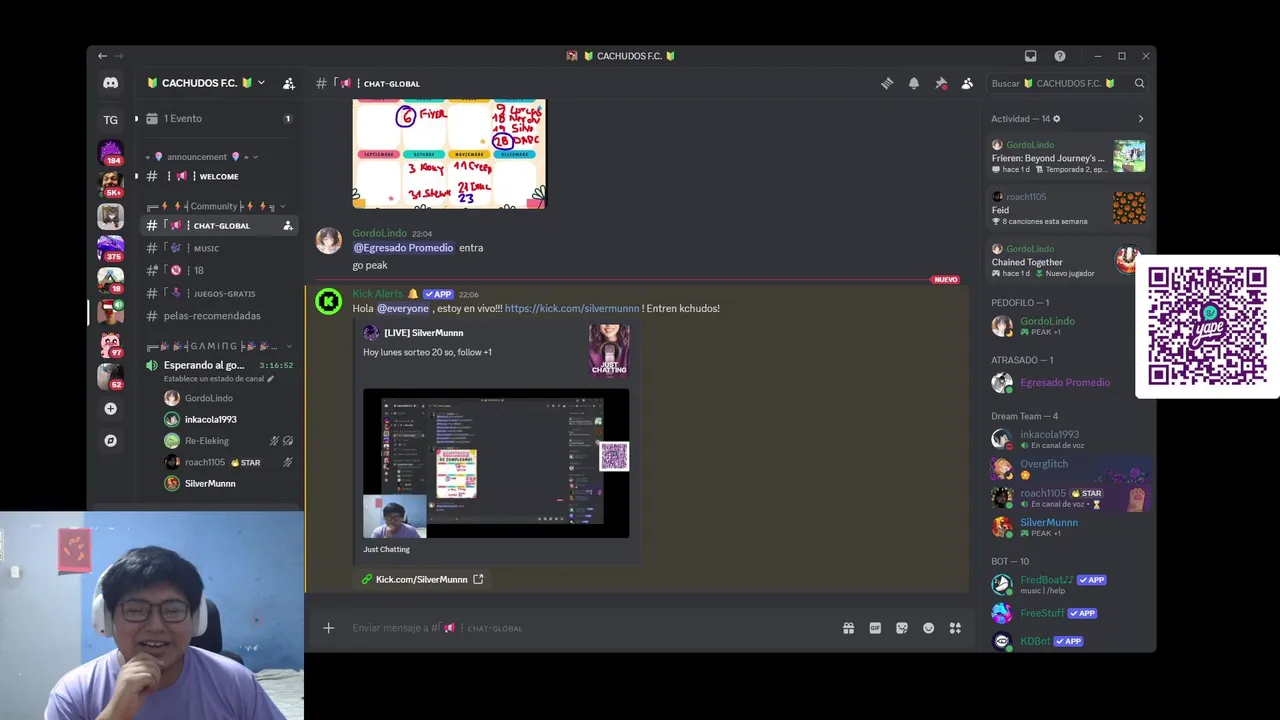
Task: Collapse announcement category
Action: [203, 157]
